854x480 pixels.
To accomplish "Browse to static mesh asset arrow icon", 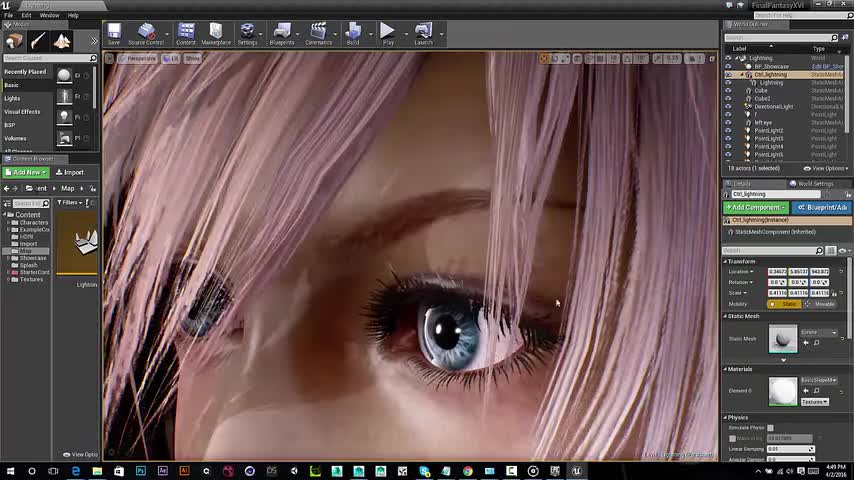I will 806,343.
